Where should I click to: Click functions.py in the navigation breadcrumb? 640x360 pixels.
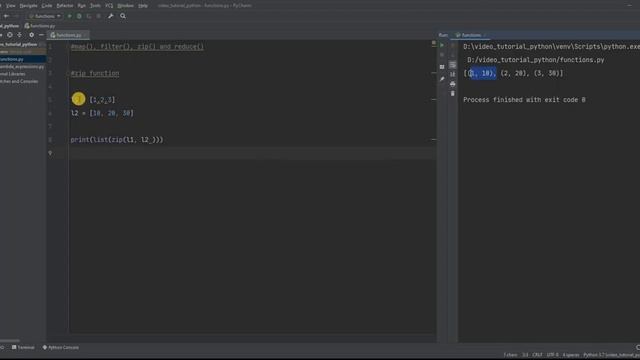tap(40, 26)
